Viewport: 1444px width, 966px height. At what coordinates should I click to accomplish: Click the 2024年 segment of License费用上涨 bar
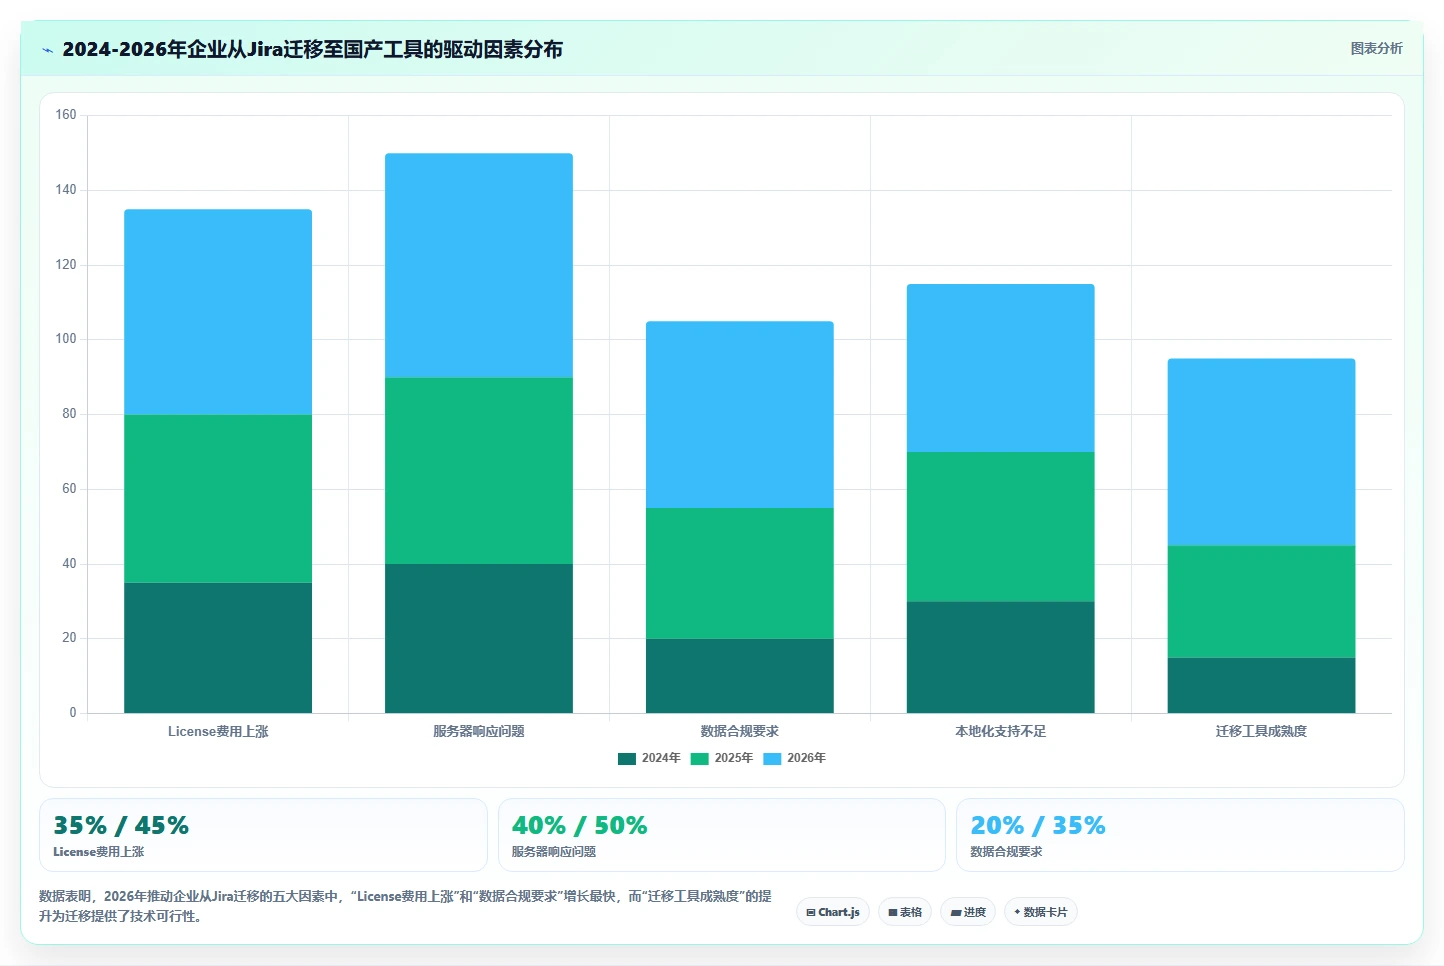(218, 648)
